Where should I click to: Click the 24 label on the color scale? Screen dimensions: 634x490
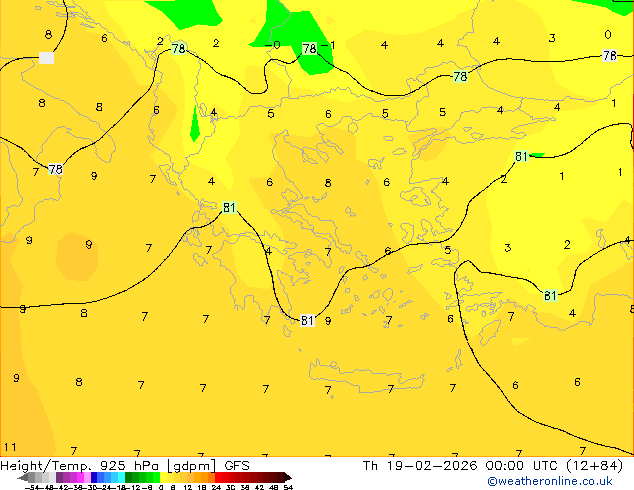point(216,487)
